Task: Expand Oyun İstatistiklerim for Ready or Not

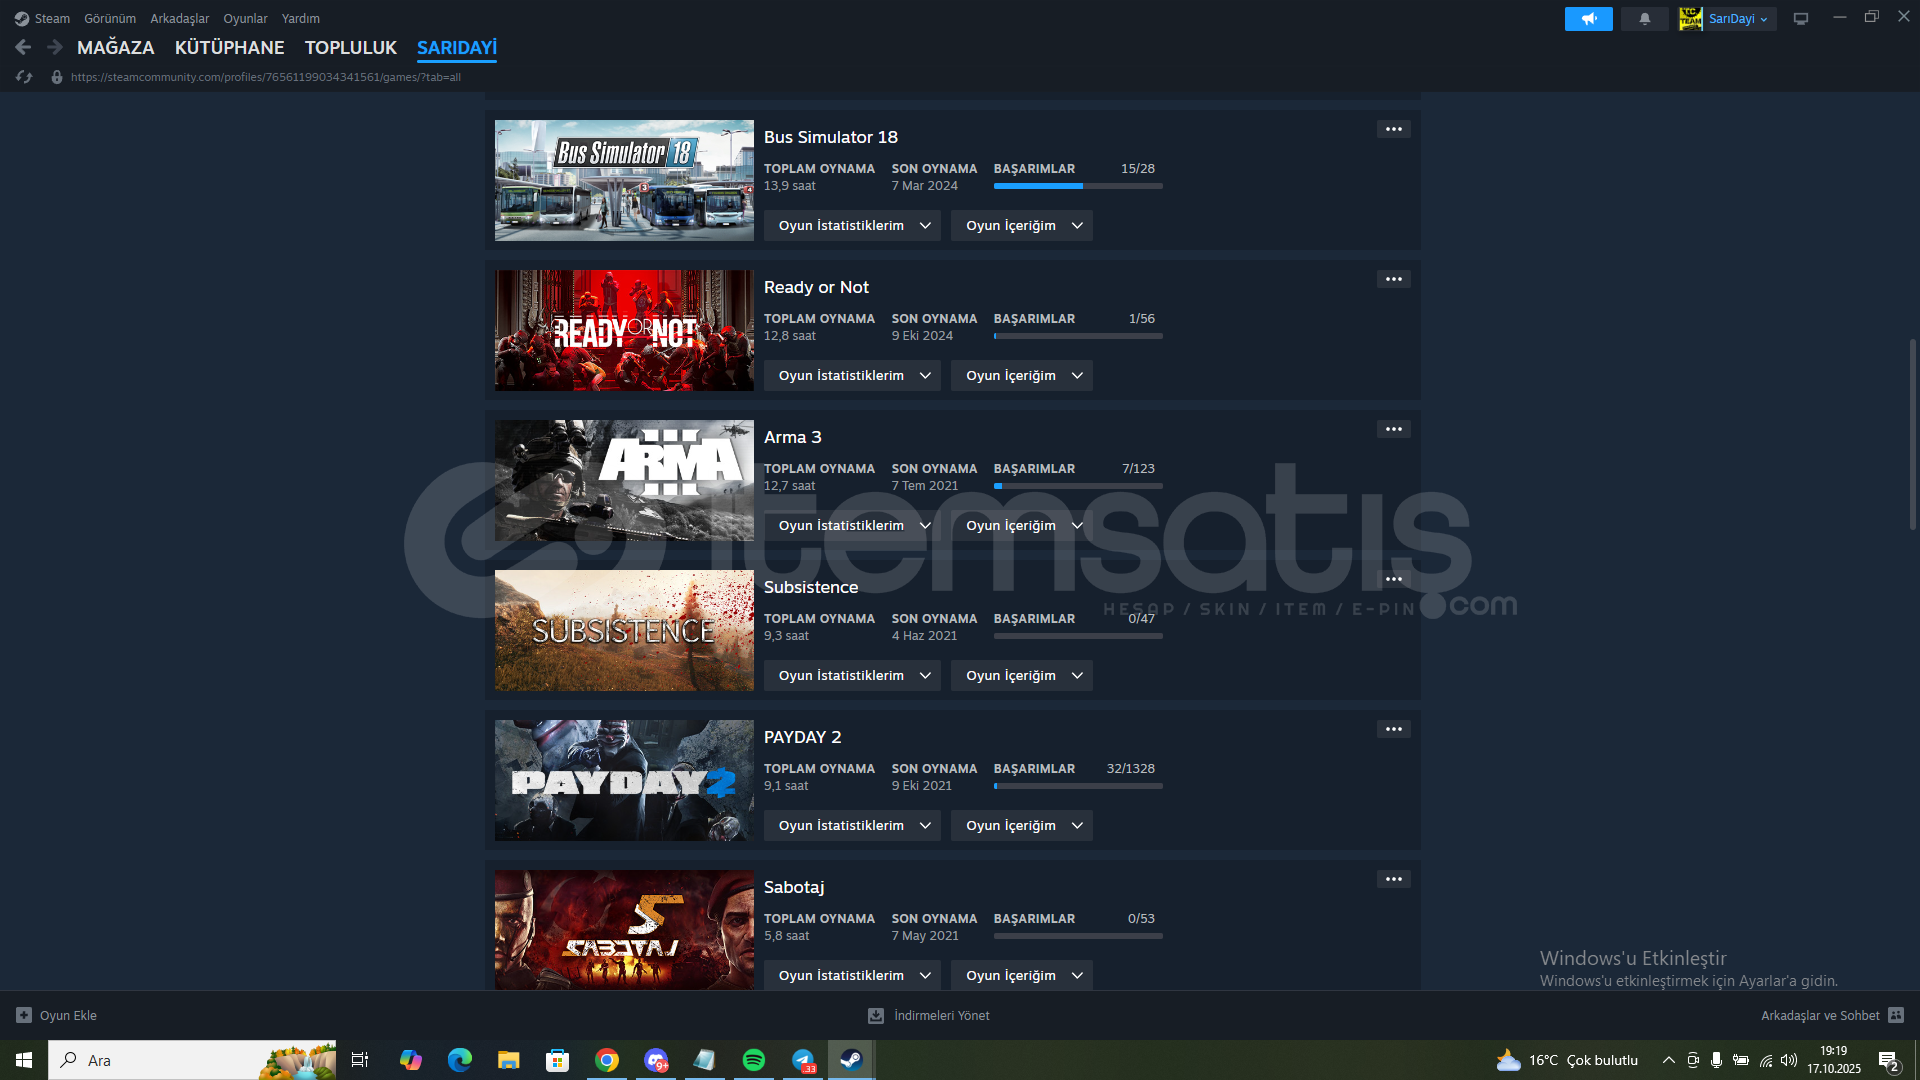Action: [852, 375]
